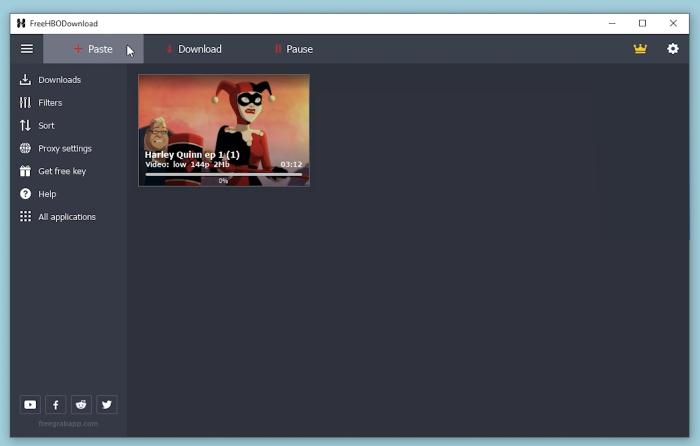Viewport: 700px width, 446px height.
Task: Pause downloads with Pause button
Action: tap(294, 49)
